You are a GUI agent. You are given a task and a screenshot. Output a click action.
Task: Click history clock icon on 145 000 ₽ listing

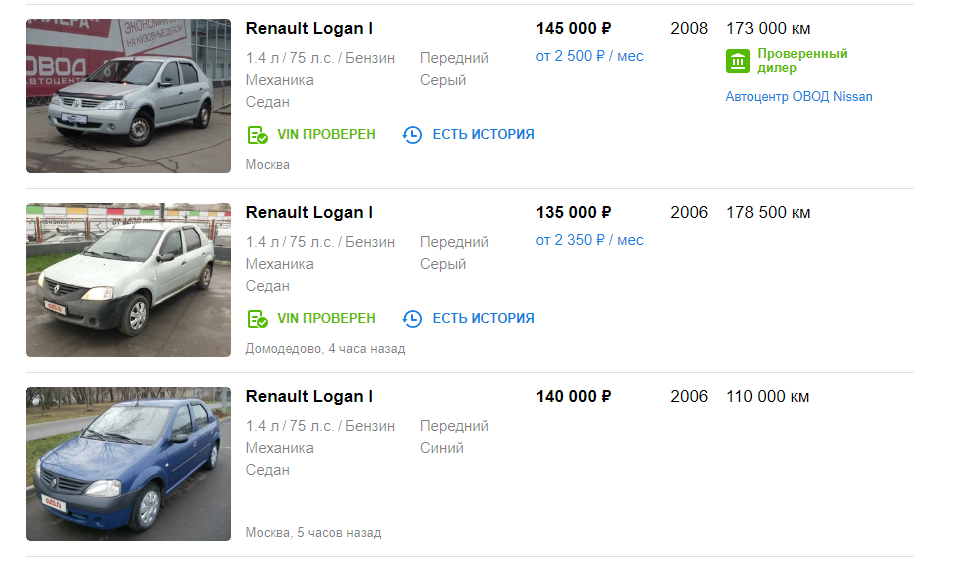click(x=412, y=135)
